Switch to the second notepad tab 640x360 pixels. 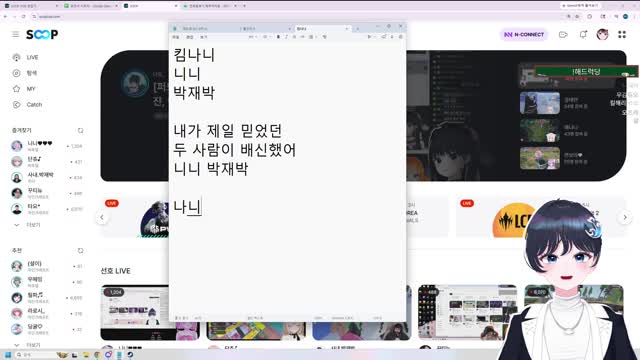265,29
